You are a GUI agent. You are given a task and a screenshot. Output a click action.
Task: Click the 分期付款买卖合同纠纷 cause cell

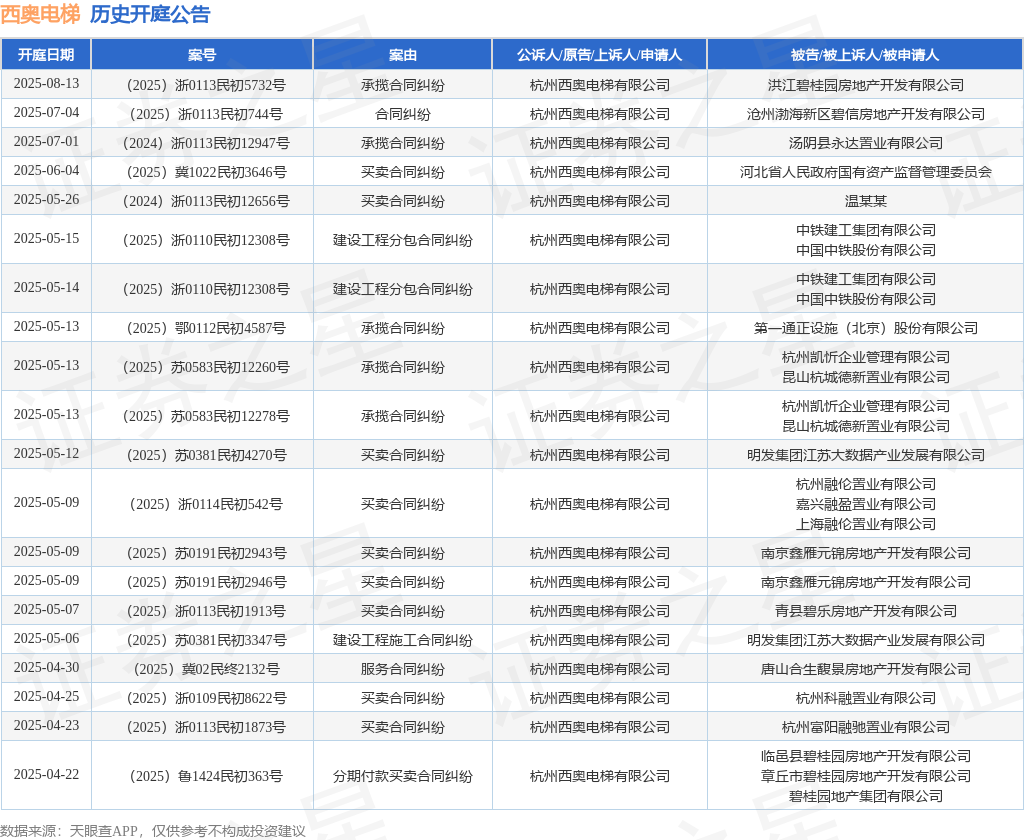[x=403, y=776]
